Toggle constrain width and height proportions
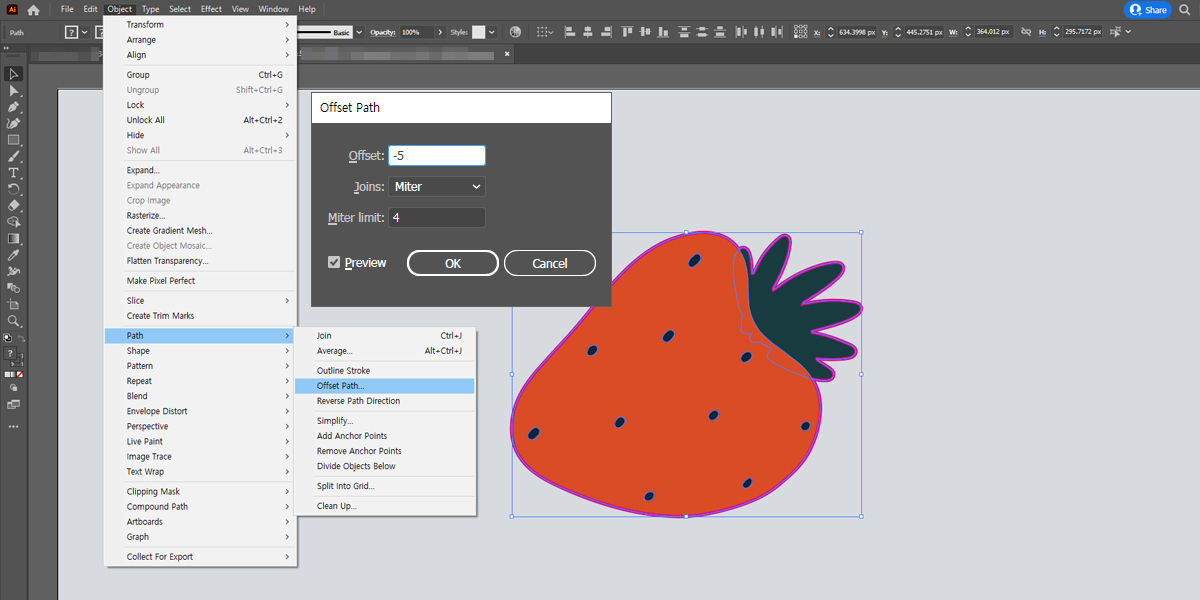1200x600 pixels. [1025, 32]
